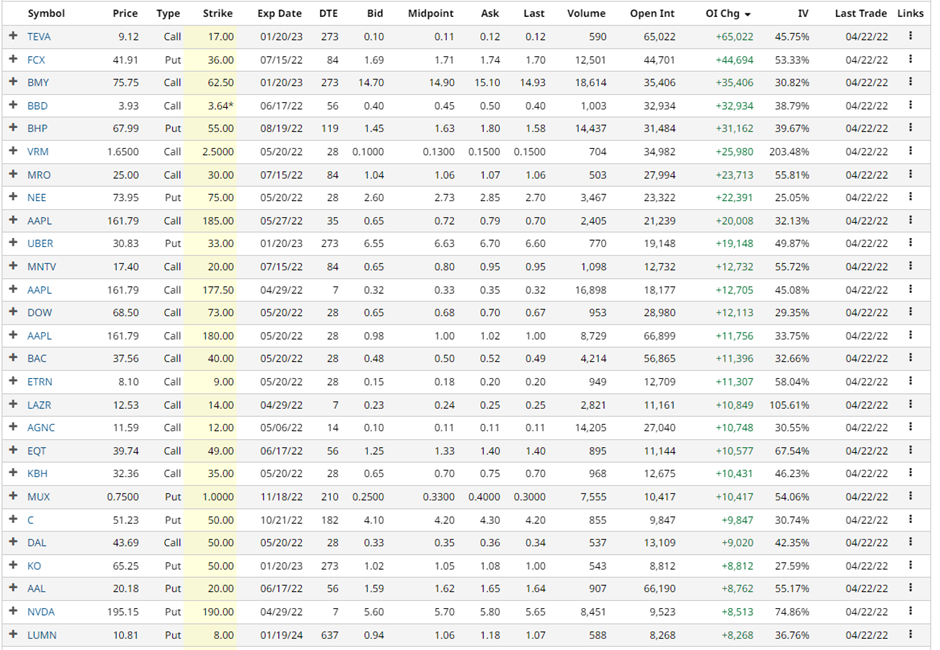
Task: Open the BMY symbol link
Action: [x=38, y=83]
